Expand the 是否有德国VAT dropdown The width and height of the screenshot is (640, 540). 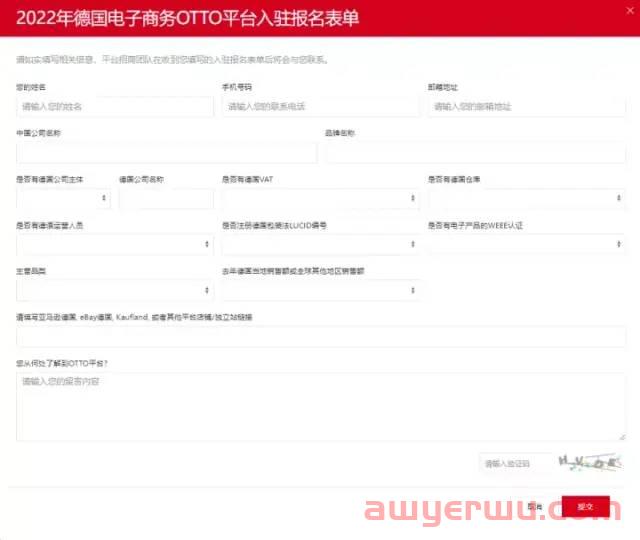(x=320, y=198)
